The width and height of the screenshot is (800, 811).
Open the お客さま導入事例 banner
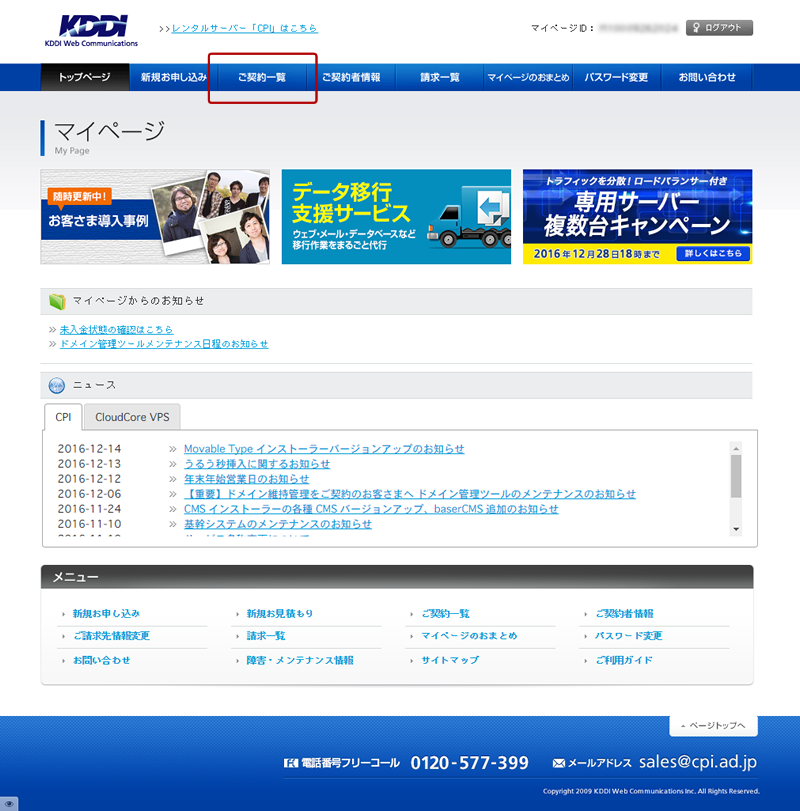coord(155,217)
